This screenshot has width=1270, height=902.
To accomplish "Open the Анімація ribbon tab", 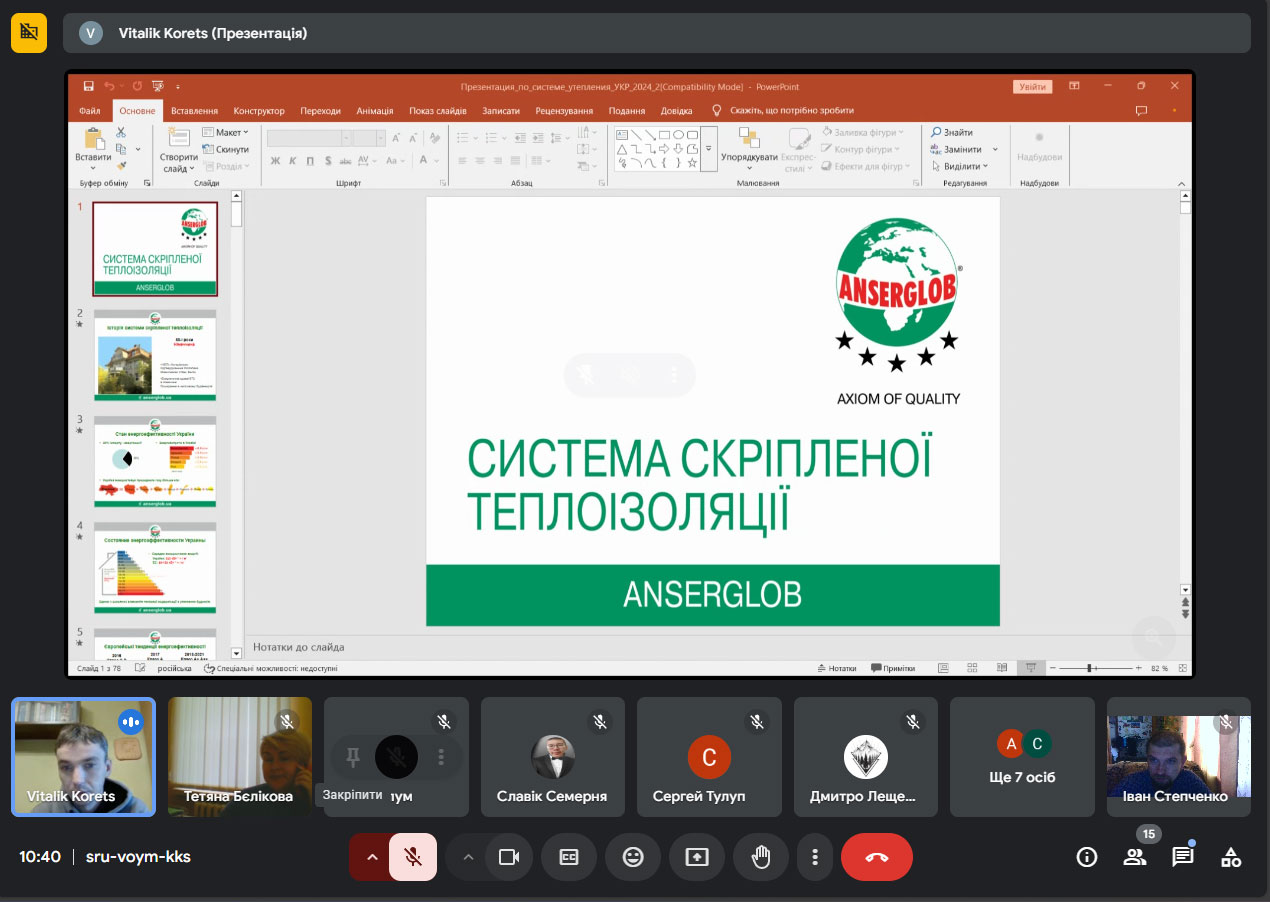I will click(x=375, y=111).
